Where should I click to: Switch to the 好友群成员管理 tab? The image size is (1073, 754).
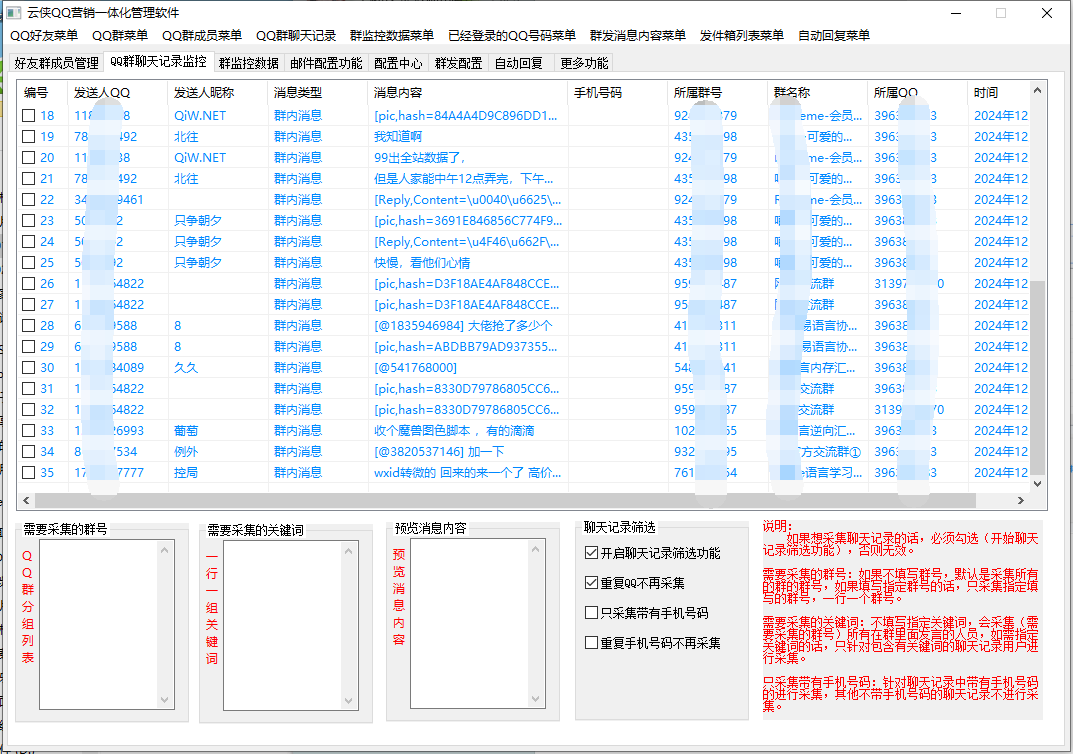(57, 63)
